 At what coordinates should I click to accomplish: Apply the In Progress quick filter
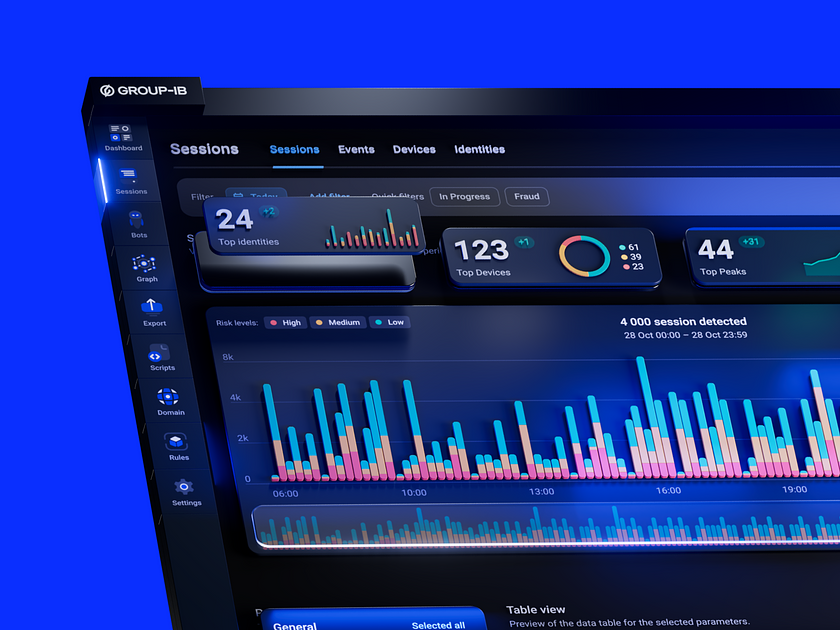pos(464,197)
